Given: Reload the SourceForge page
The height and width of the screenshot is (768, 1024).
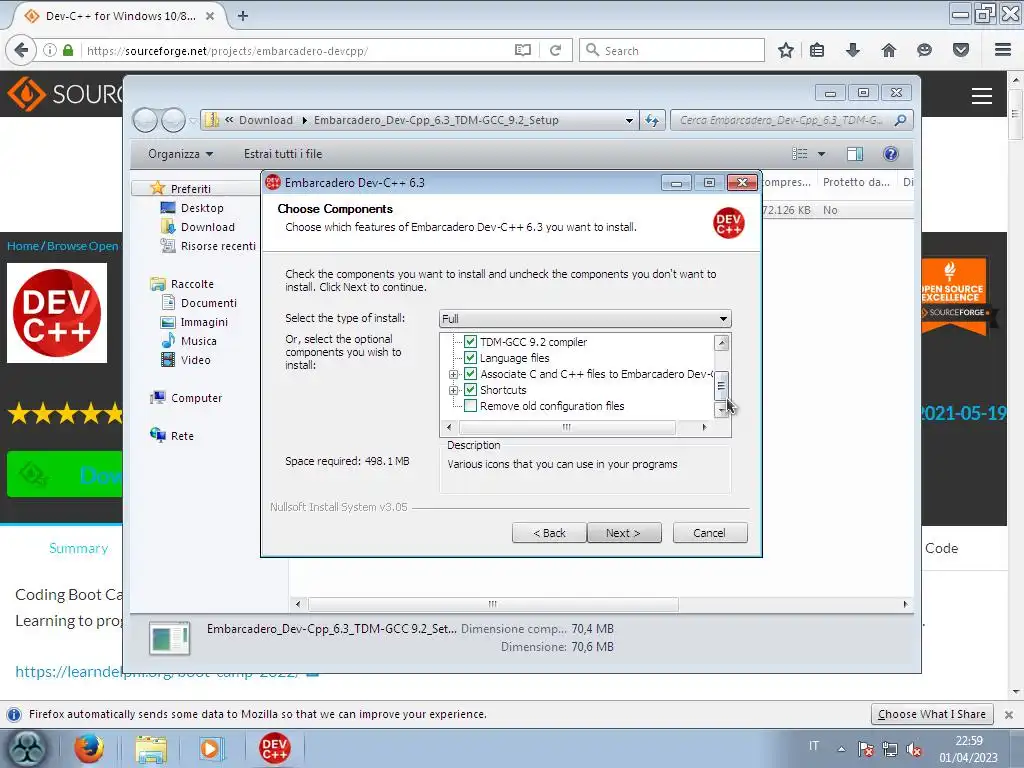Looking at the screenshot, I should pyautogui.click(x=555, y=50).
